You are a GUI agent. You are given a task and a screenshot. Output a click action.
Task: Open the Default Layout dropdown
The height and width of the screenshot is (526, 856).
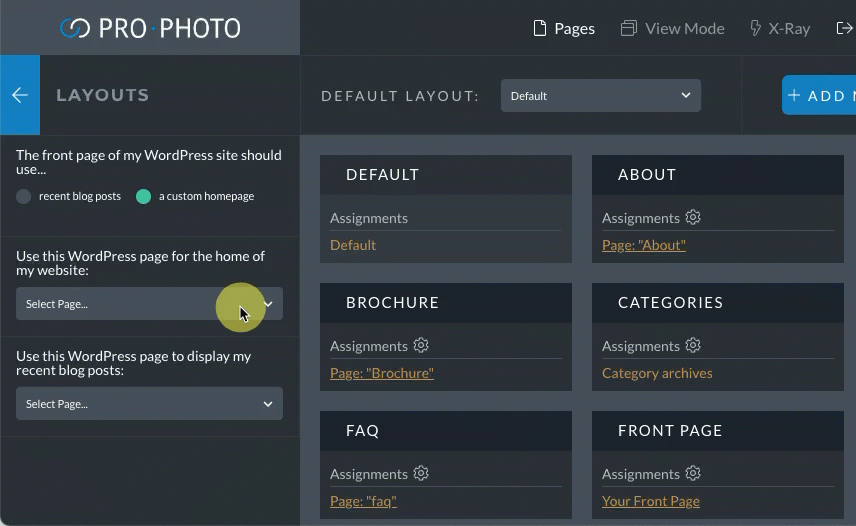pyautogui.click(x=601, y=95)
